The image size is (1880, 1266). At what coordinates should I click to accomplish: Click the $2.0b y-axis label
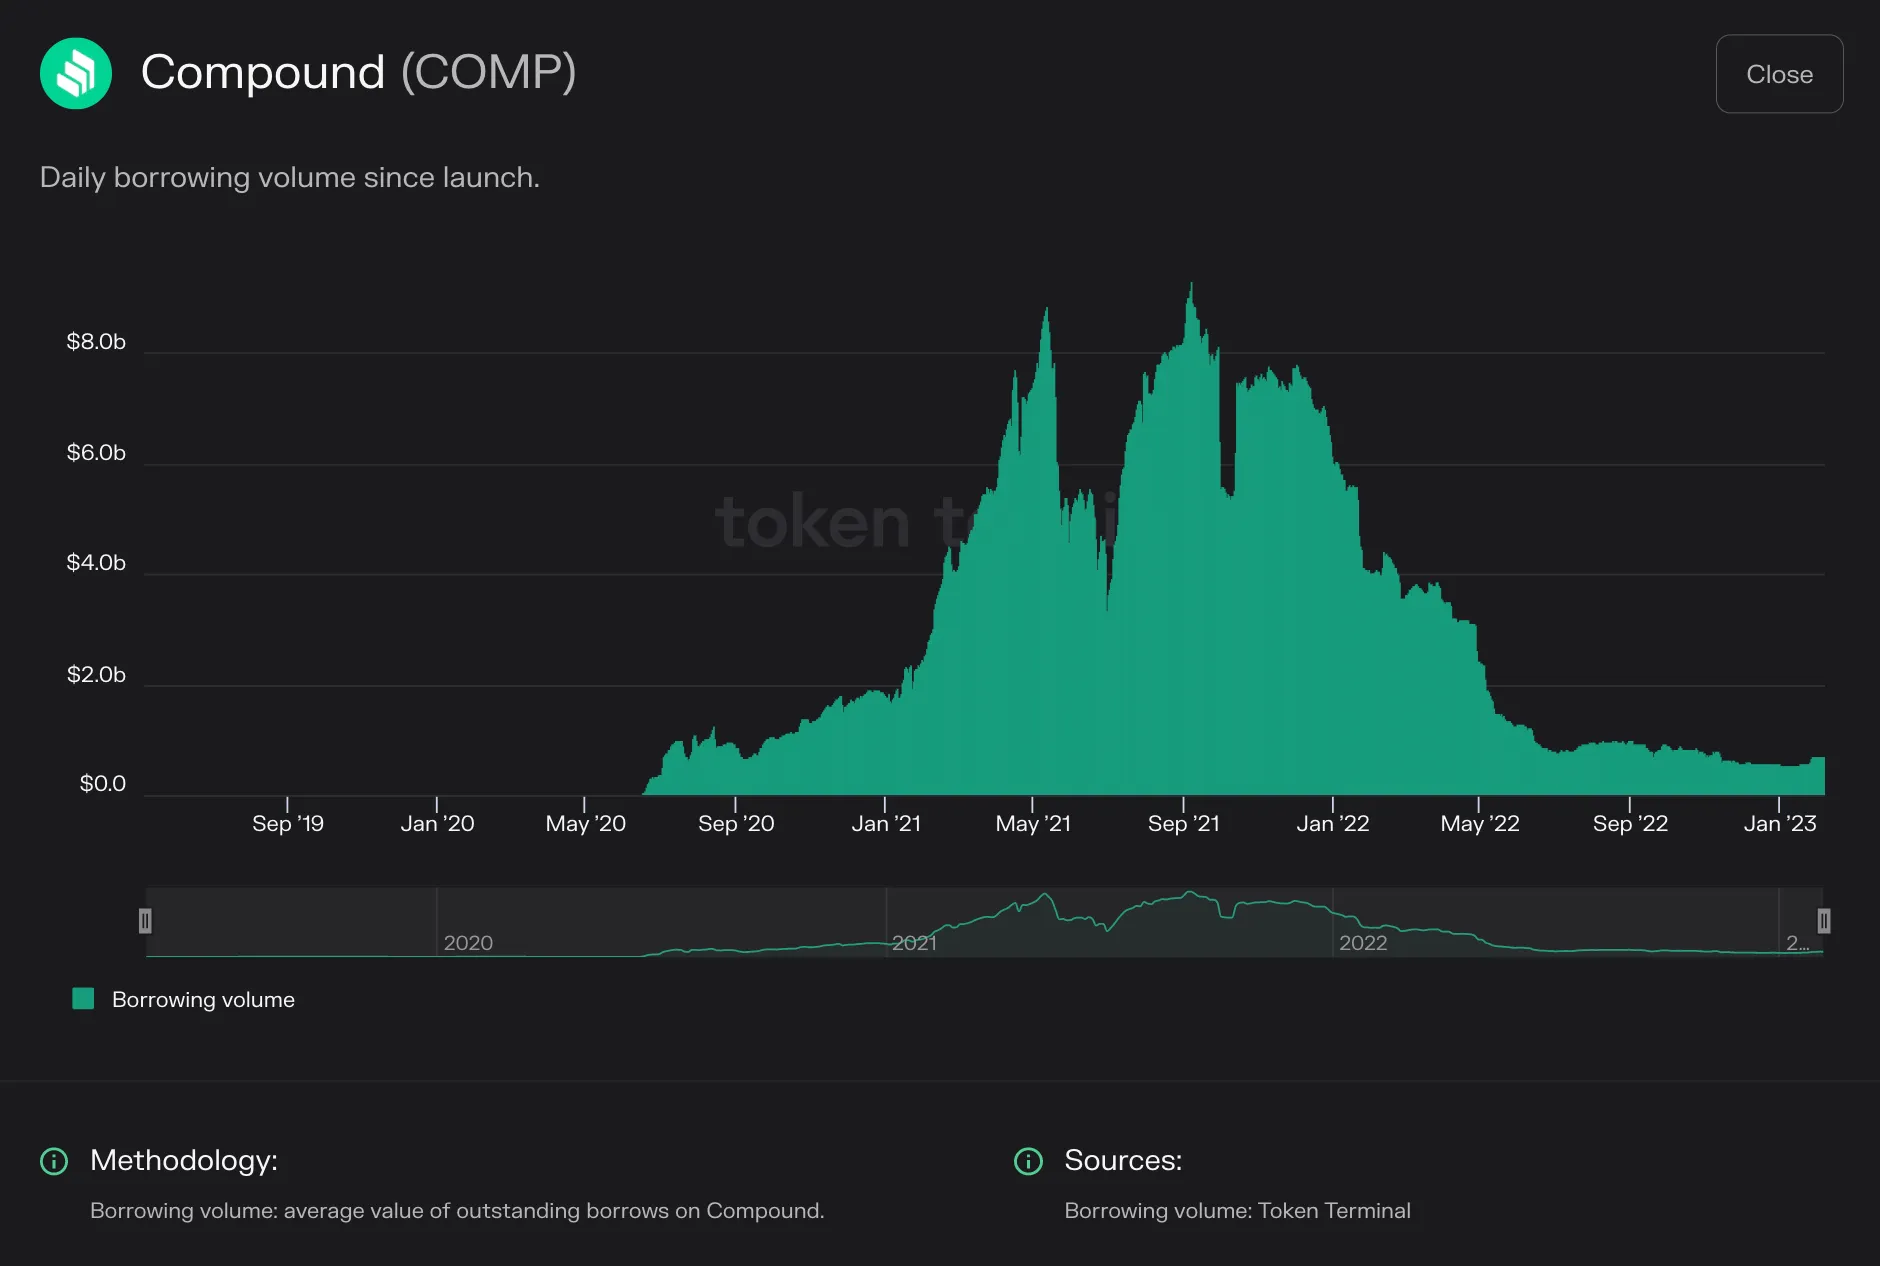[96, 675]
